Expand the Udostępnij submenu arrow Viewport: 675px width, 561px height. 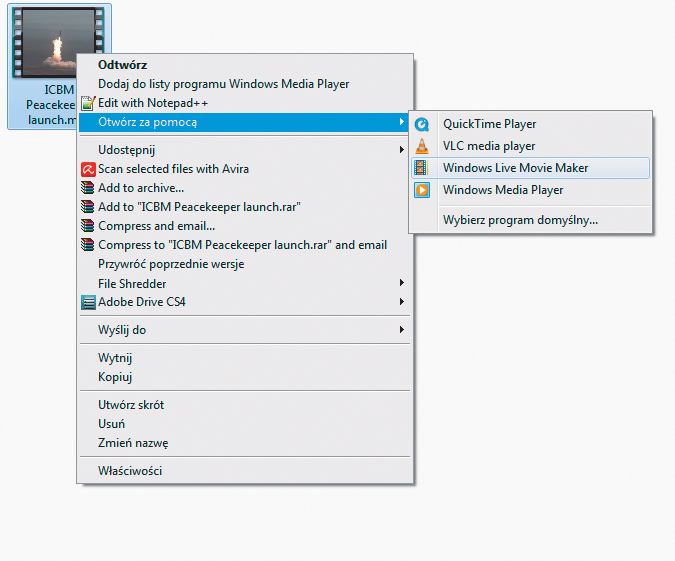point(401,149)
